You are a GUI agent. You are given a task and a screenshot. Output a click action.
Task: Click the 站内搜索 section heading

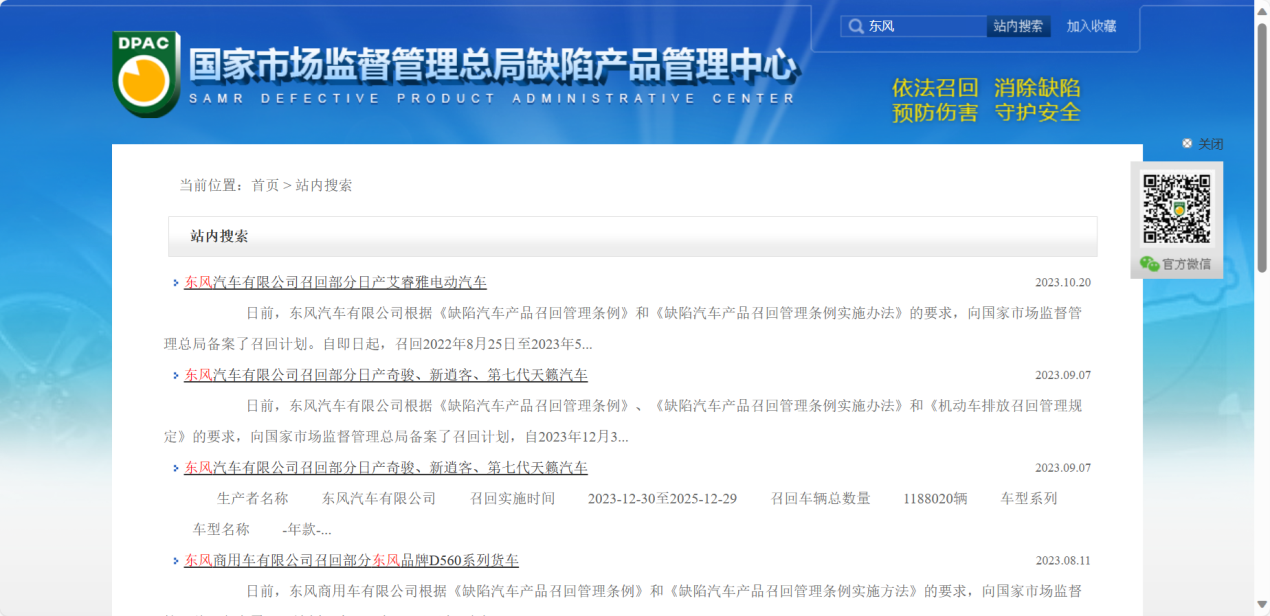pyautogui.click(x=219, y=237)
